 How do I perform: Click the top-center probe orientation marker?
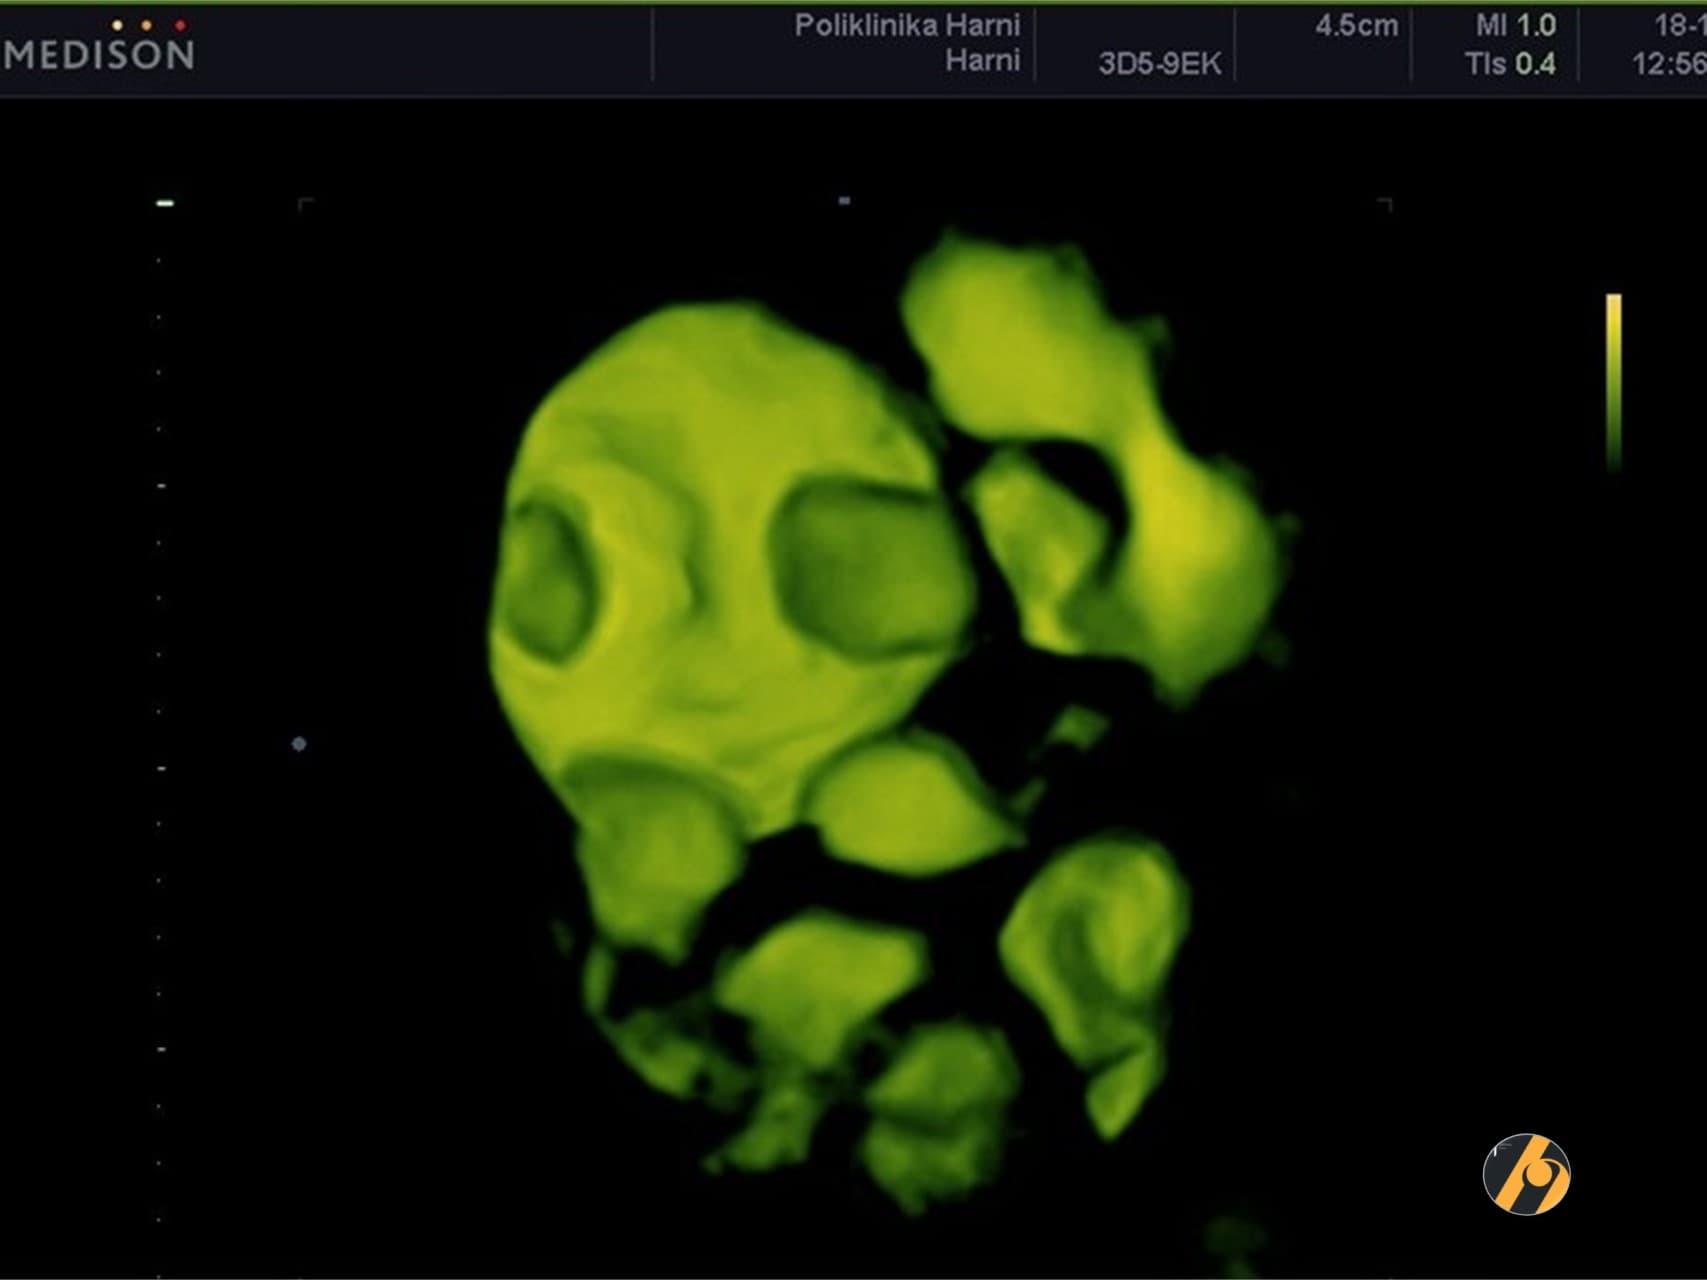(x=844, y=201)
